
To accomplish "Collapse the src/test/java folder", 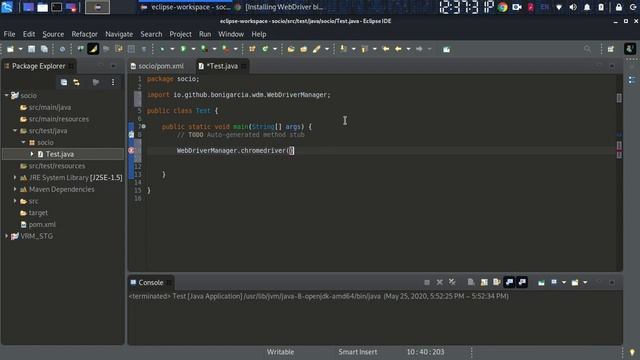I will (x=15, y=131).
